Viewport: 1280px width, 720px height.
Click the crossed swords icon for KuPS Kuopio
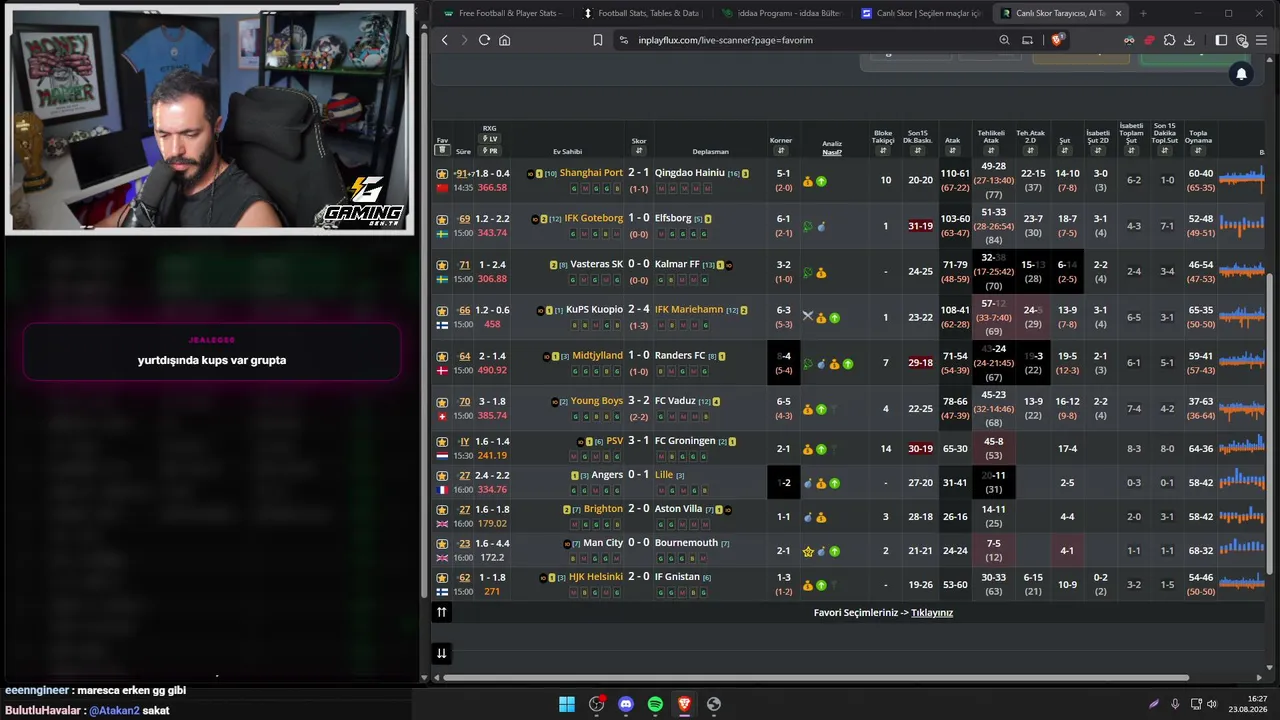pyautogui.click(x=808, y=315)
